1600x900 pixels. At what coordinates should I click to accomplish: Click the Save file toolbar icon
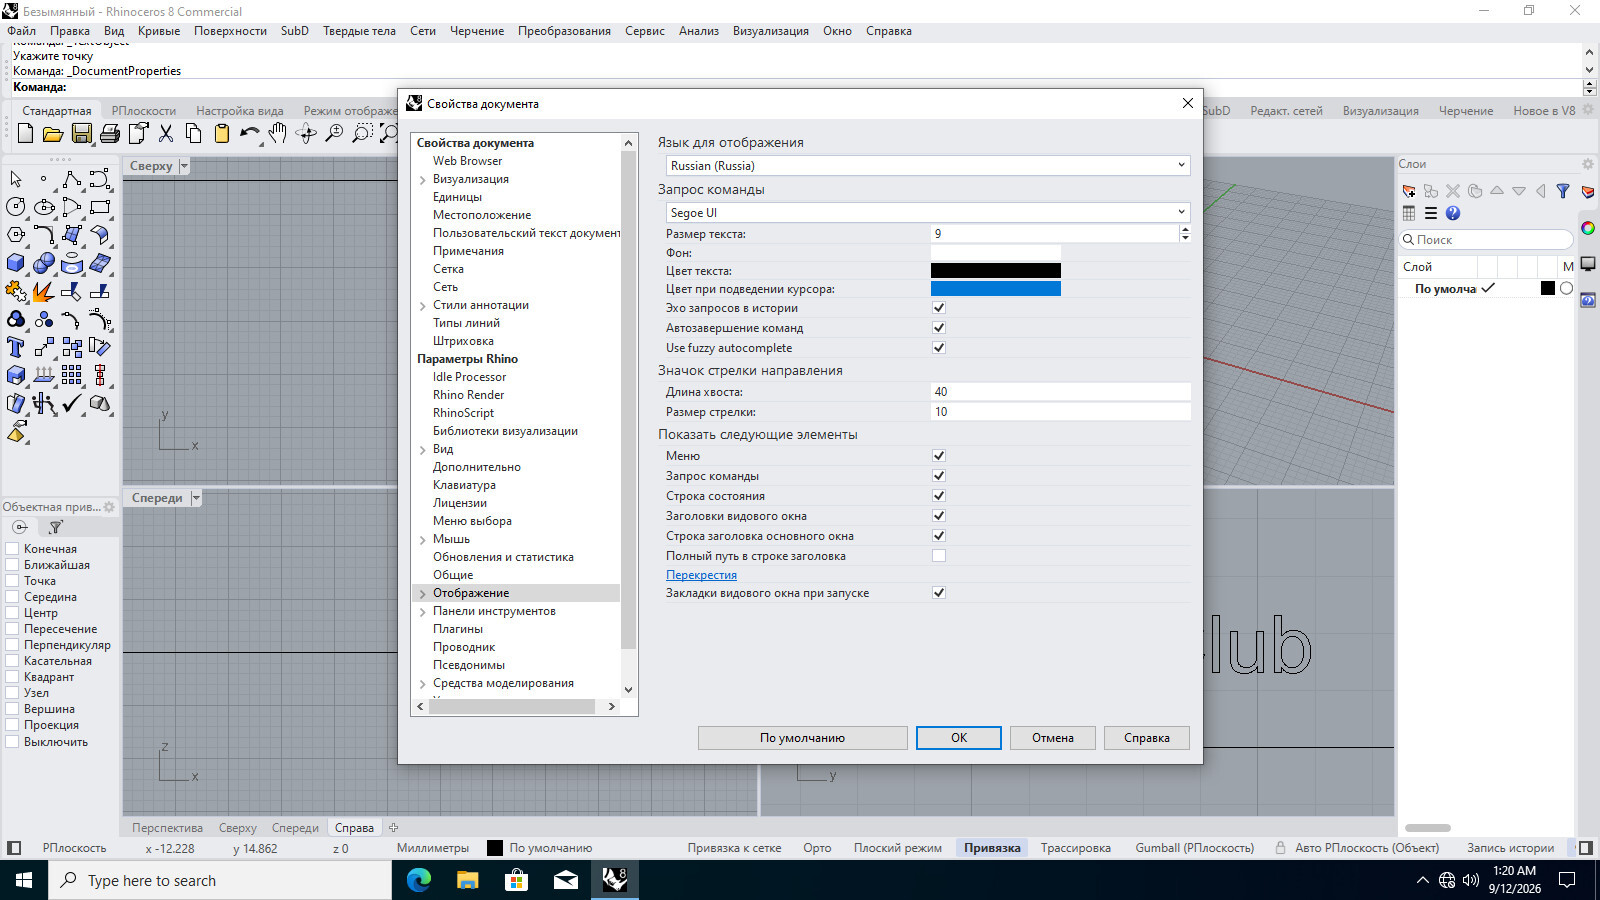[x=82, y=133]
